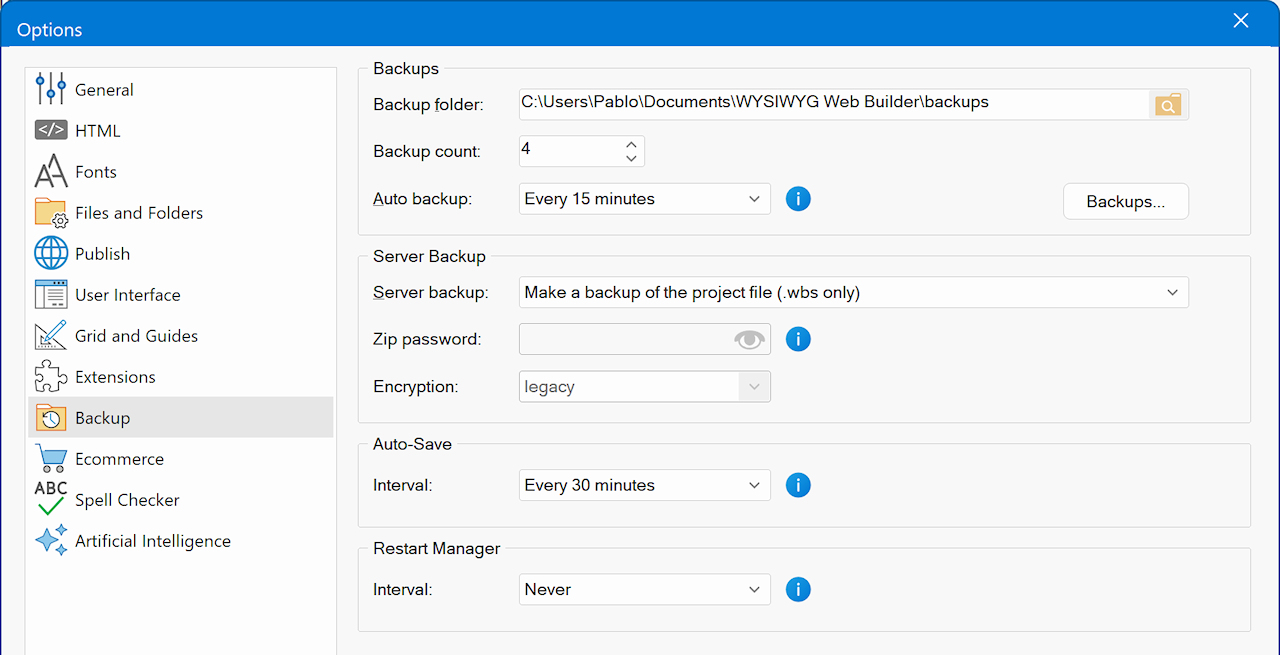
Task: Switch to Files and Folders section
Action: click(x=139, y=213)
